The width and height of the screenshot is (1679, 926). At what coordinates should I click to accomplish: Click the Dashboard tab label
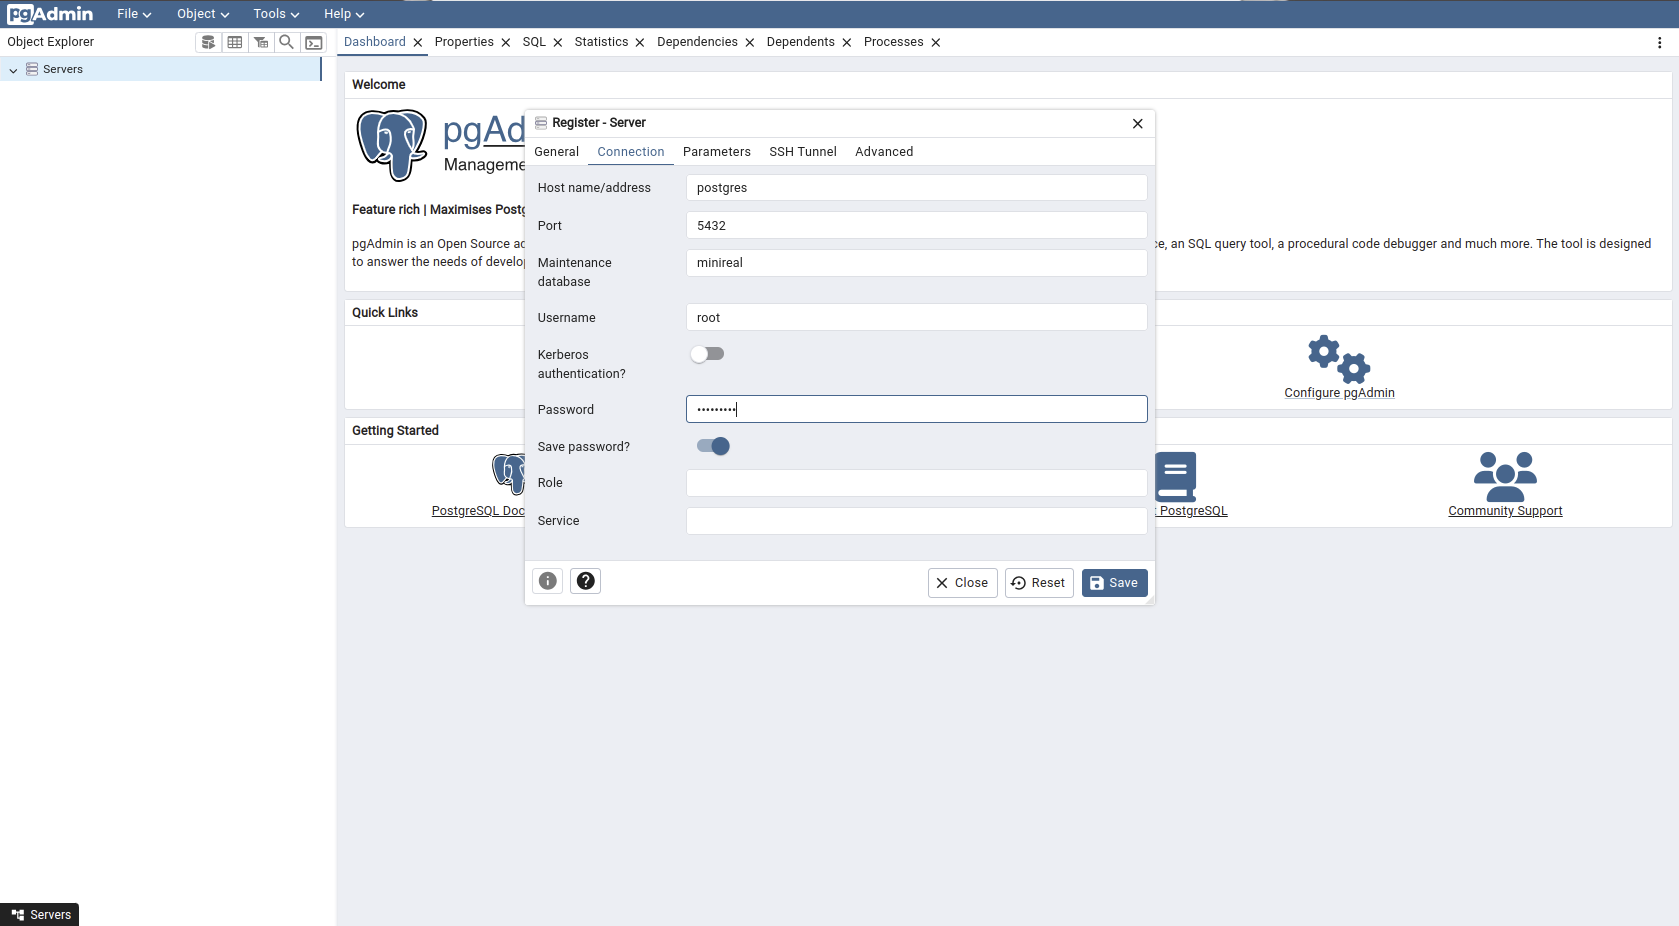pos(375,42)
